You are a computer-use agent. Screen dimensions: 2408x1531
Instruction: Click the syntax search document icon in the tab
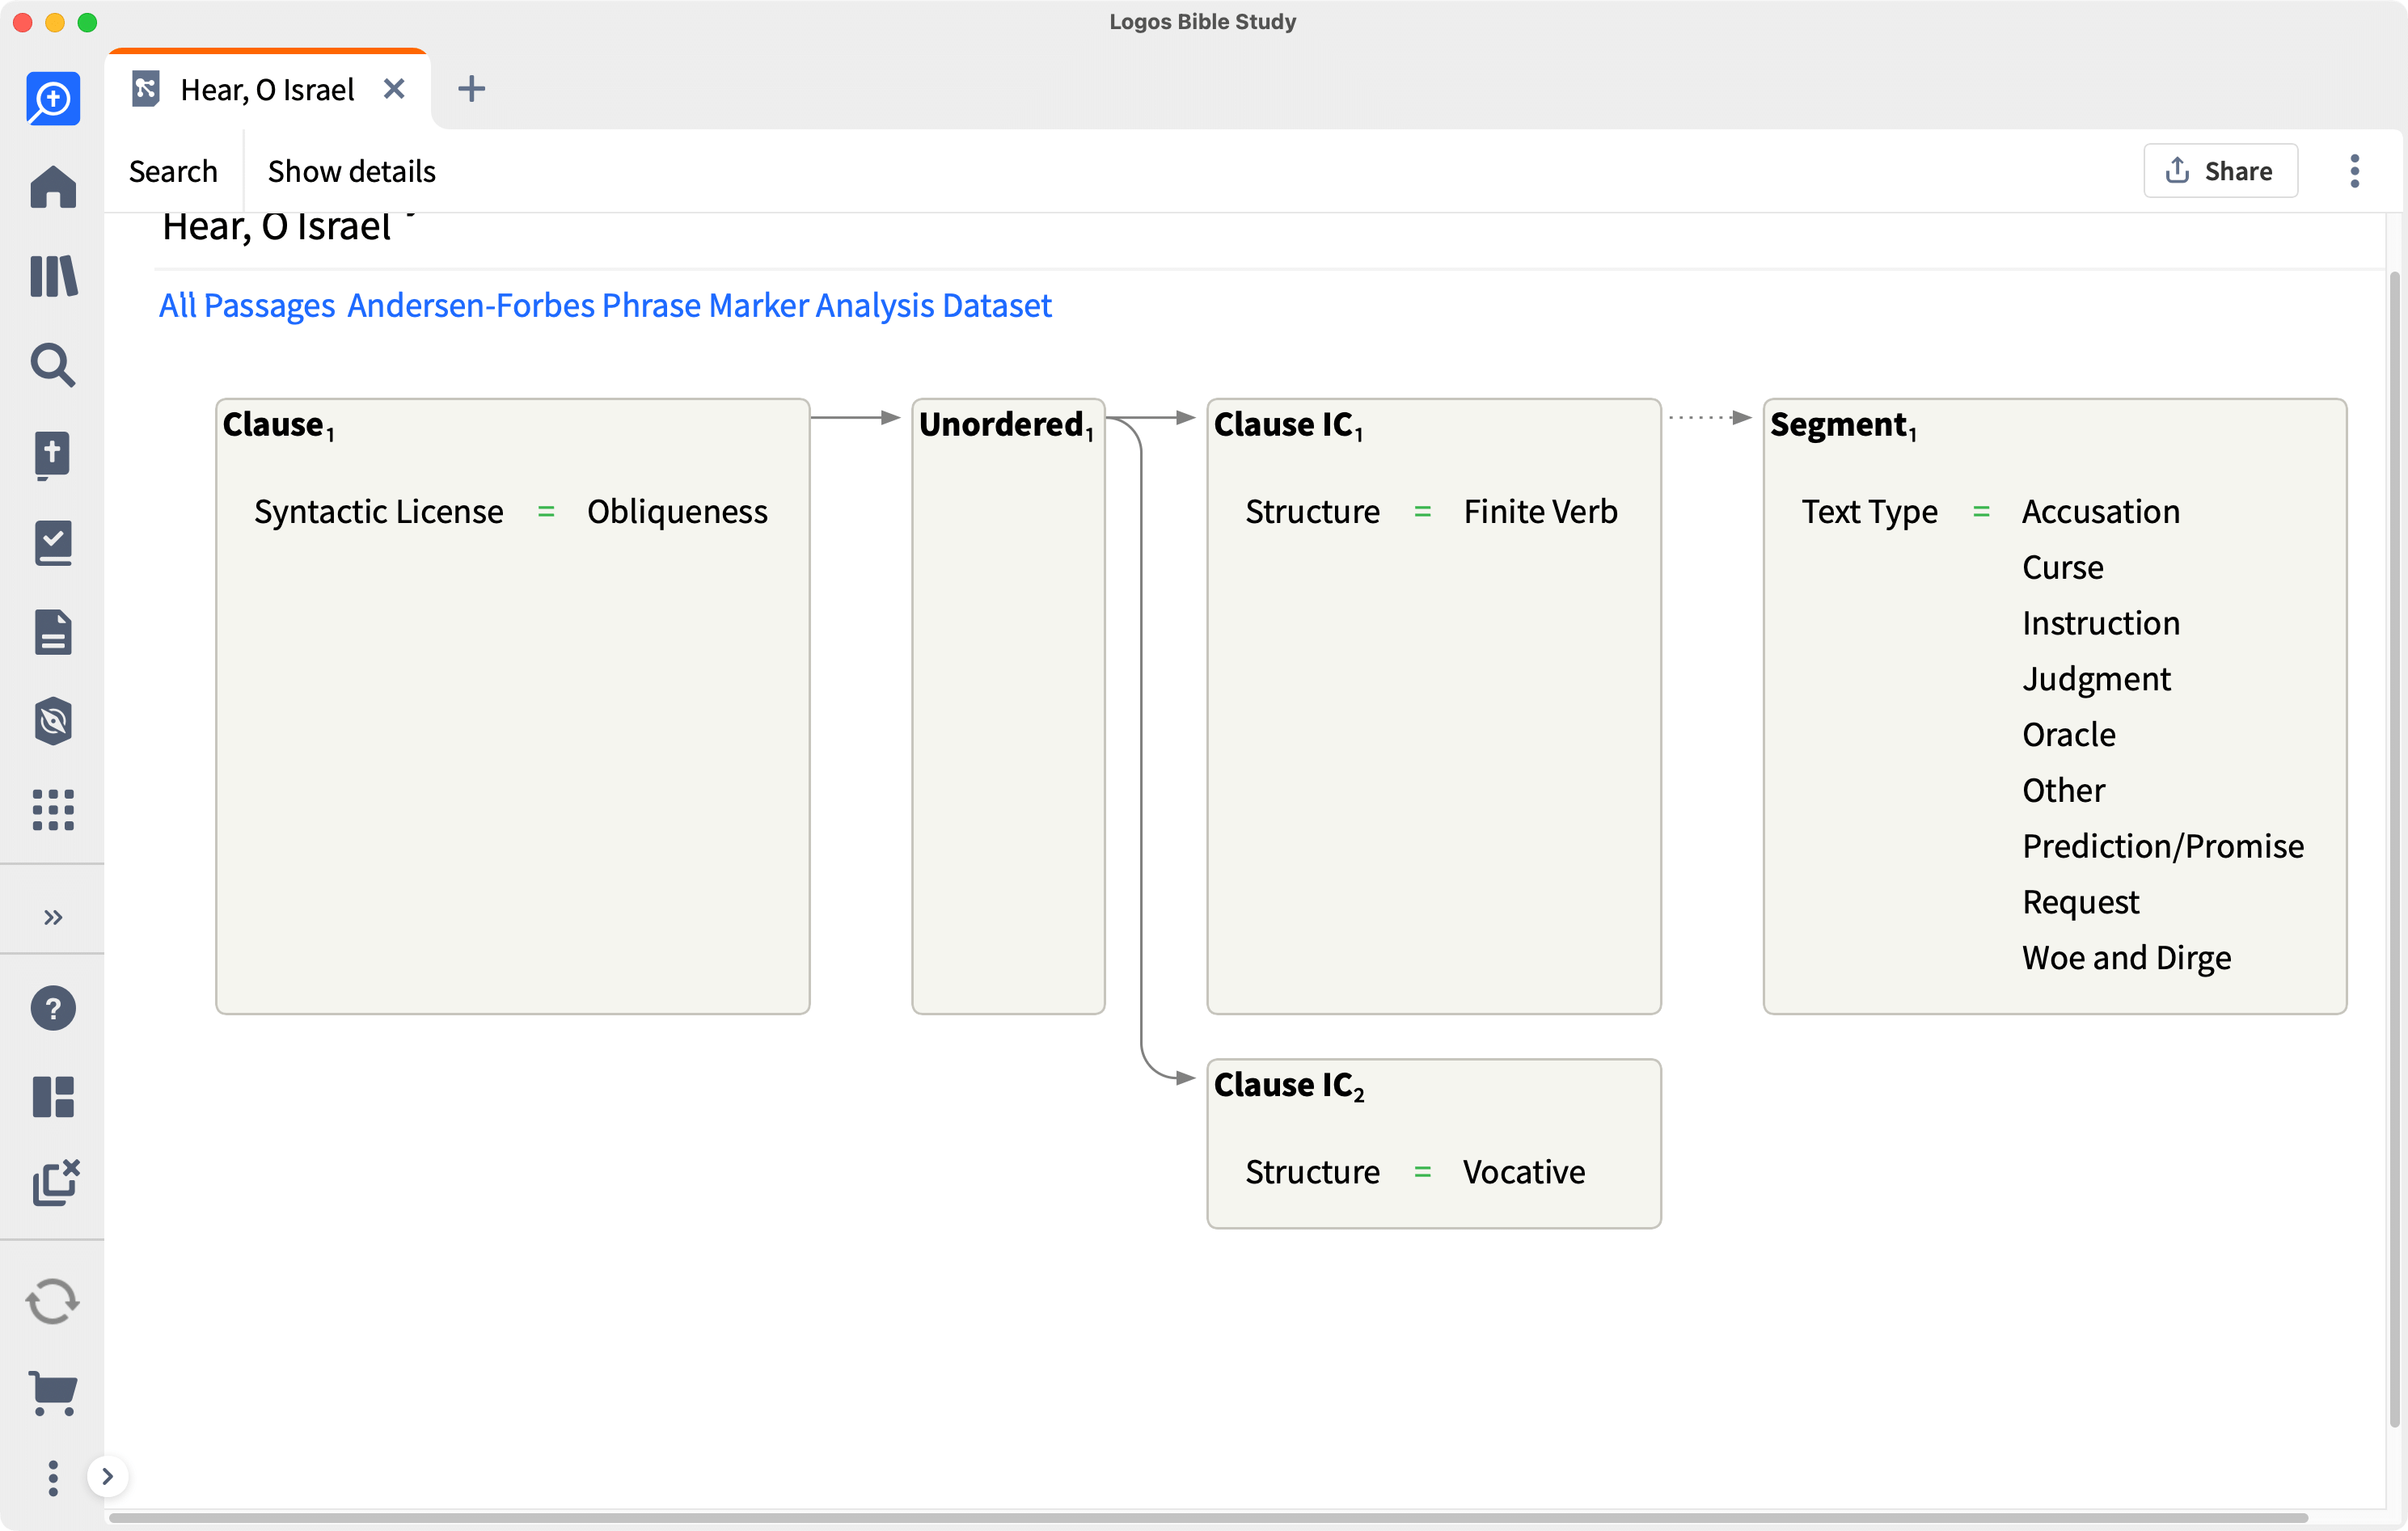(146, 89)
